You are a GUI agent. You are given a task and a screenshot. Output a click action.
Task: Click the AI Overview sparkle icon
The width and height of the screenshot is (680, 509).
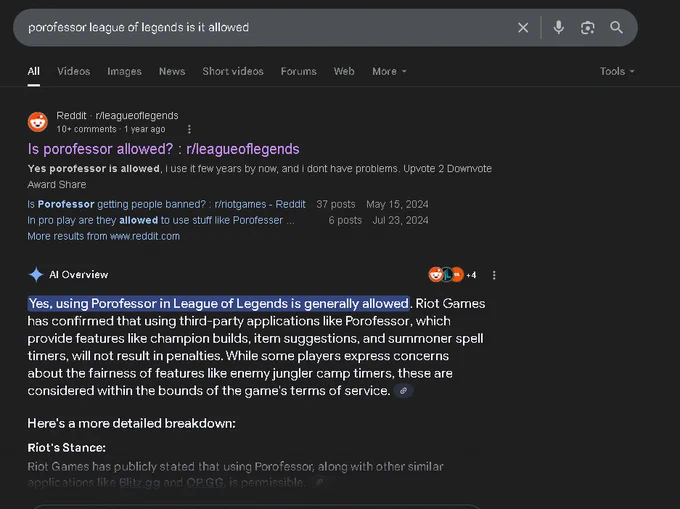36,274
